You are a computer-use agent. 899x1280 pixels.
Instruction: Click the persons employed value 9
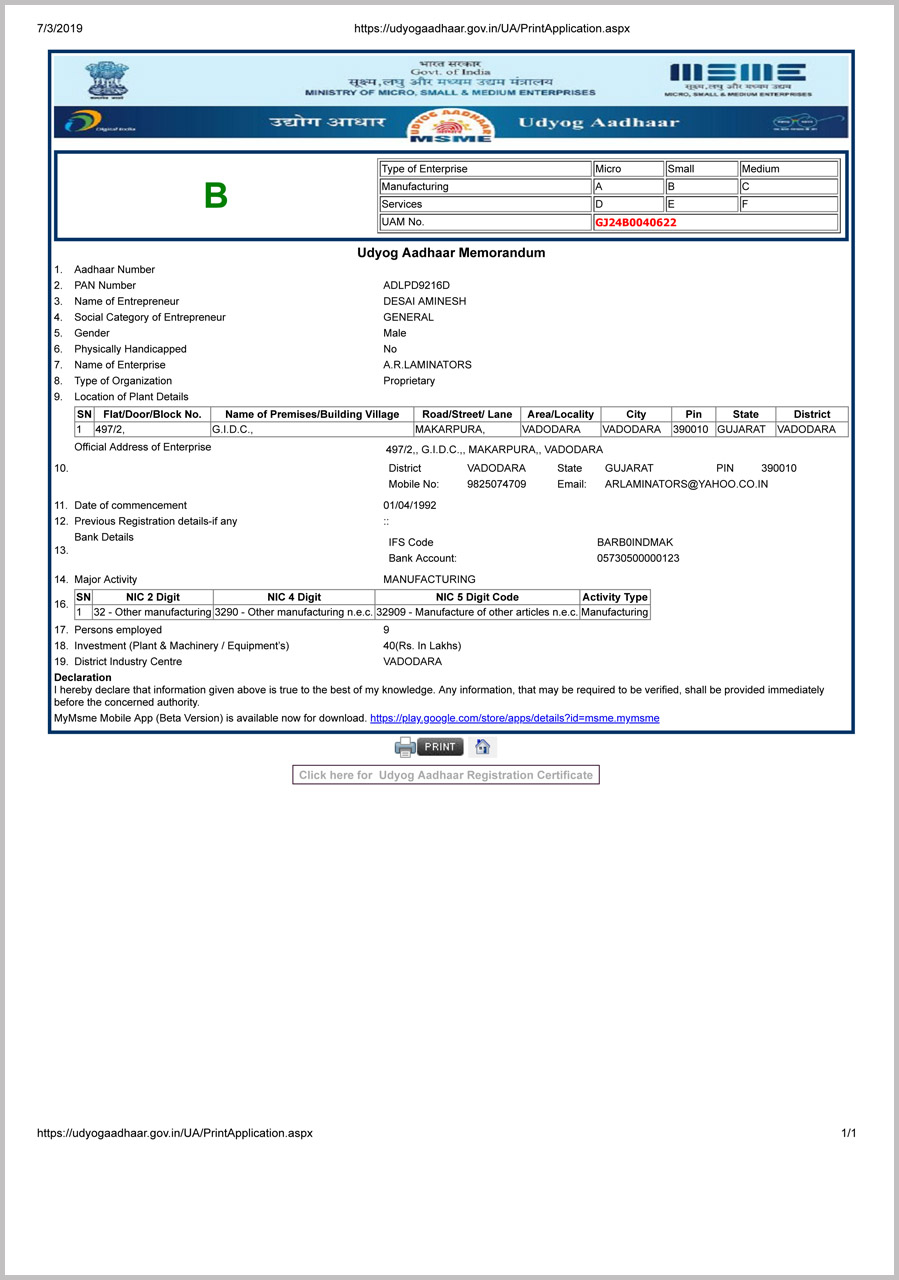click(386, 630)
